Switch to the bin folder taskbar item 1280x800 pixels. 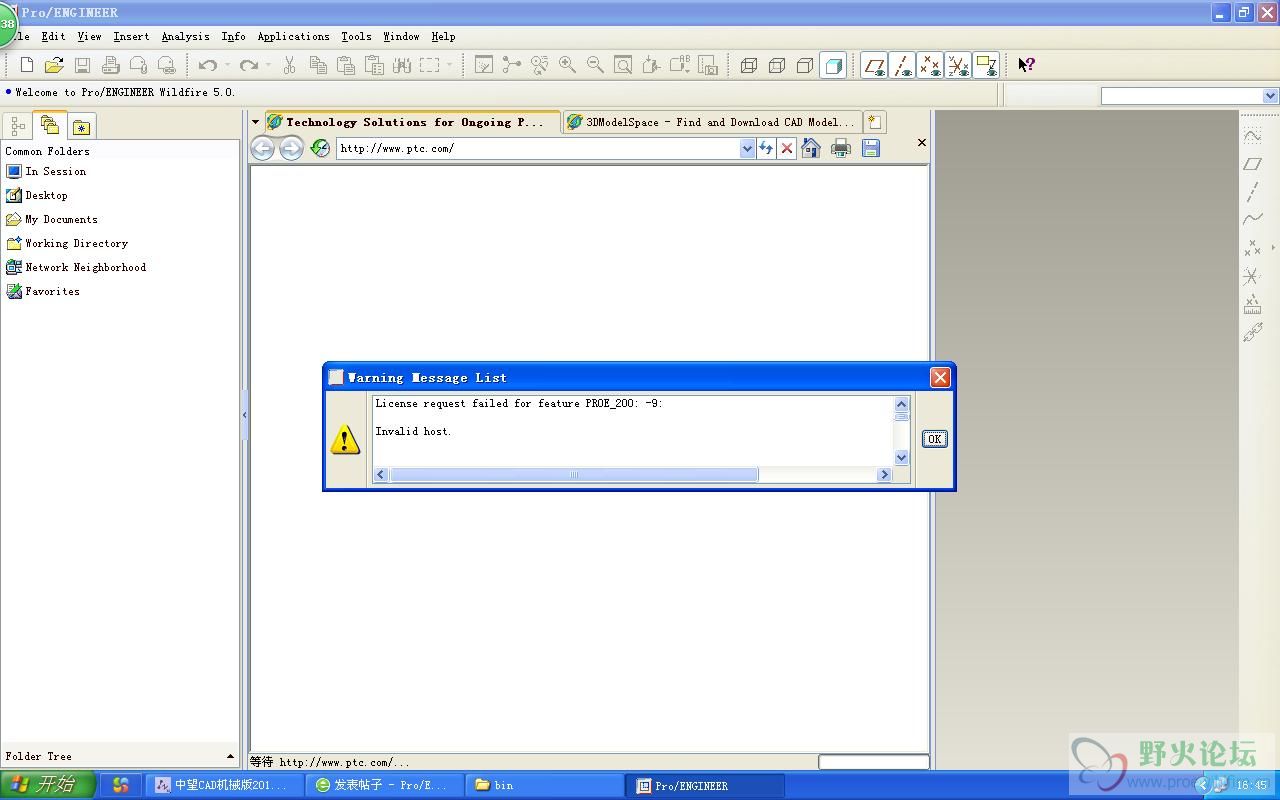(x=545, y=785)
